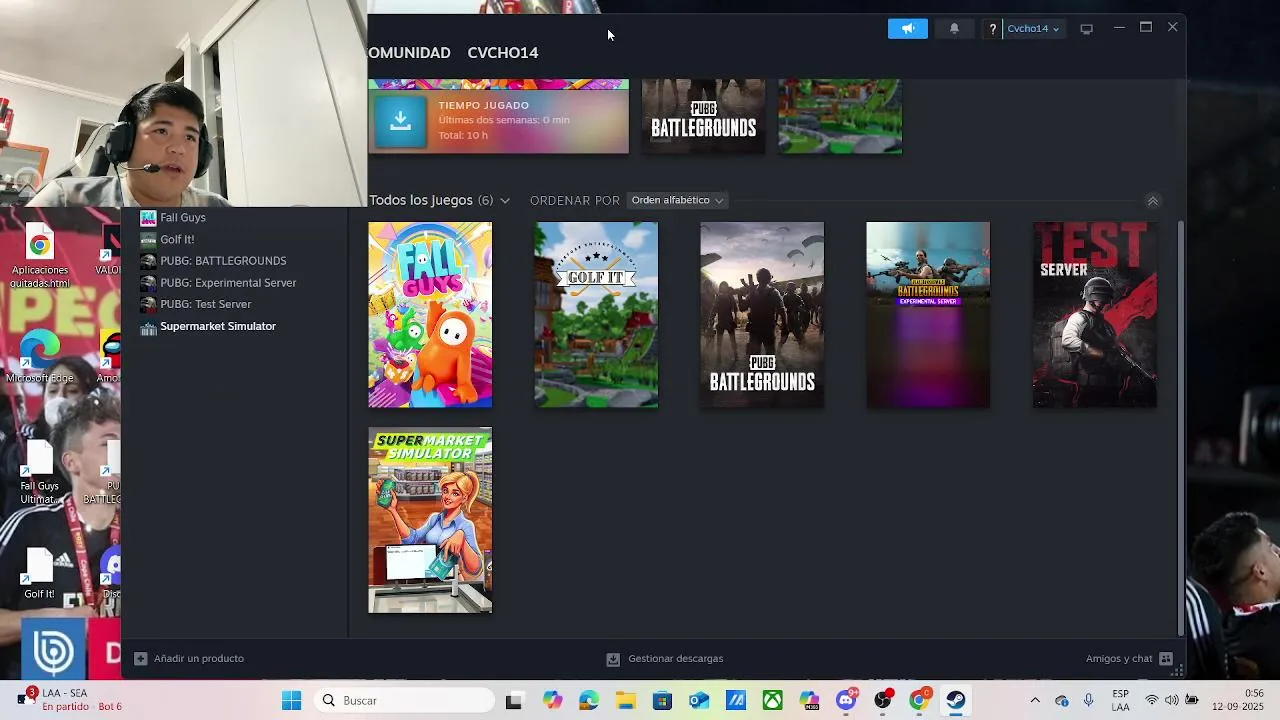Open Golf It game cover in grid

pos(596,315)
